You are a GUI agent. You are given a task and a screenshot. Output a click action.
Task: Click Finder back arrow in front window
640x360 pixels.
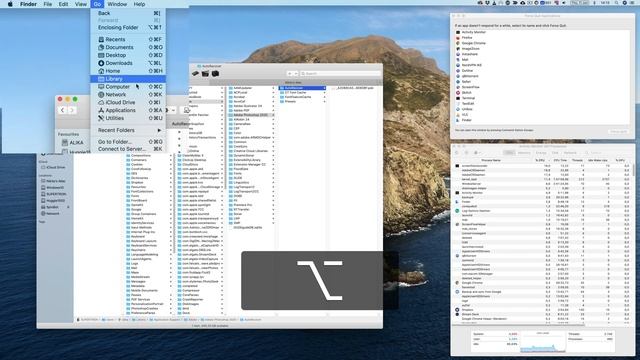(62, 110)
